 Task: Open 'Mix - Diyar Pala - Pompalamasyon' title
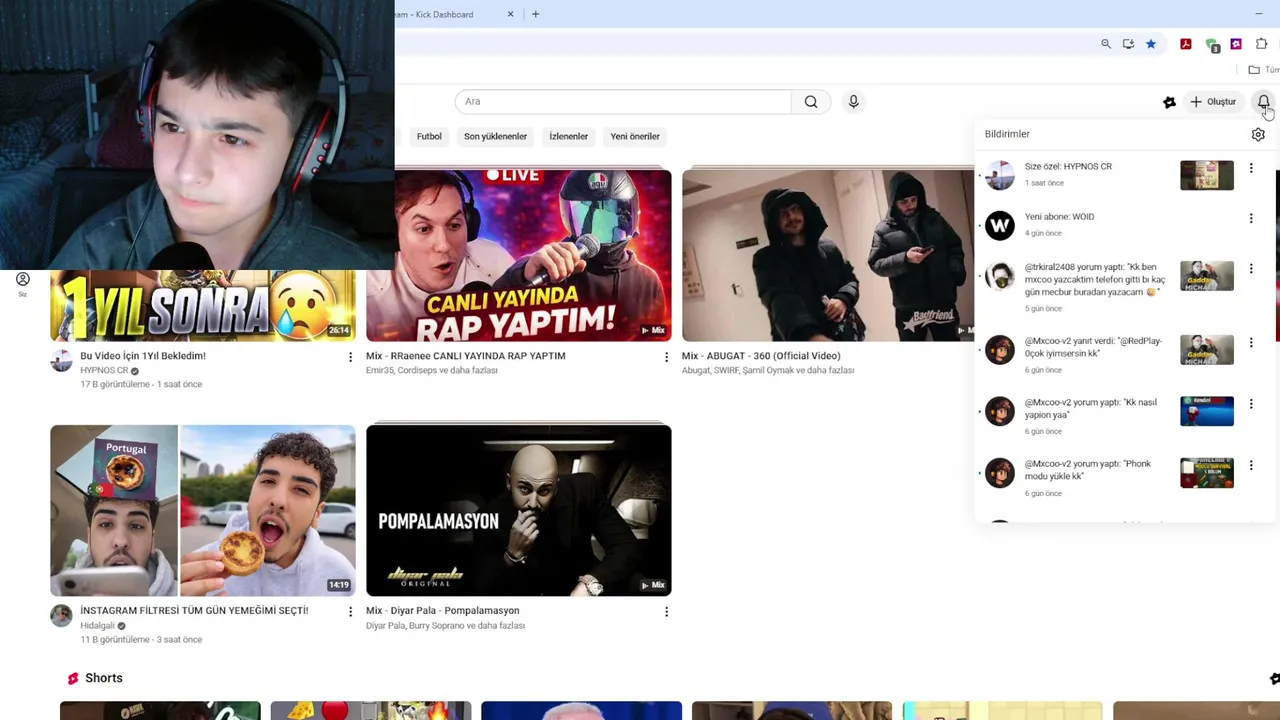443,611
